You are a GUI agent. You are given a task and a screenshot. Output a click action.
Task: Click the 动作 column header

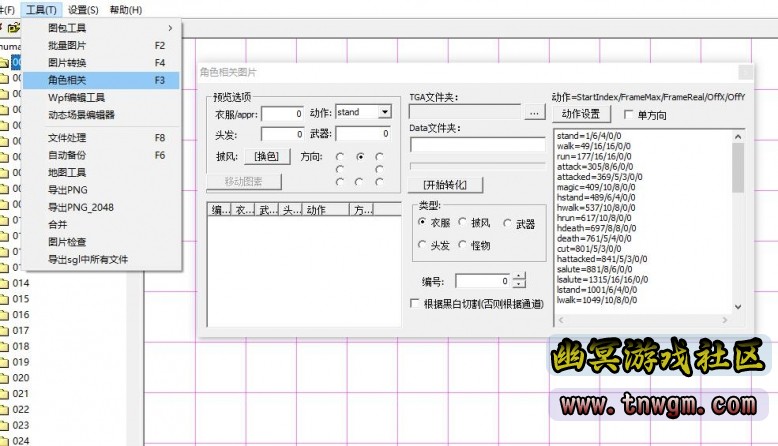[326, 210]
